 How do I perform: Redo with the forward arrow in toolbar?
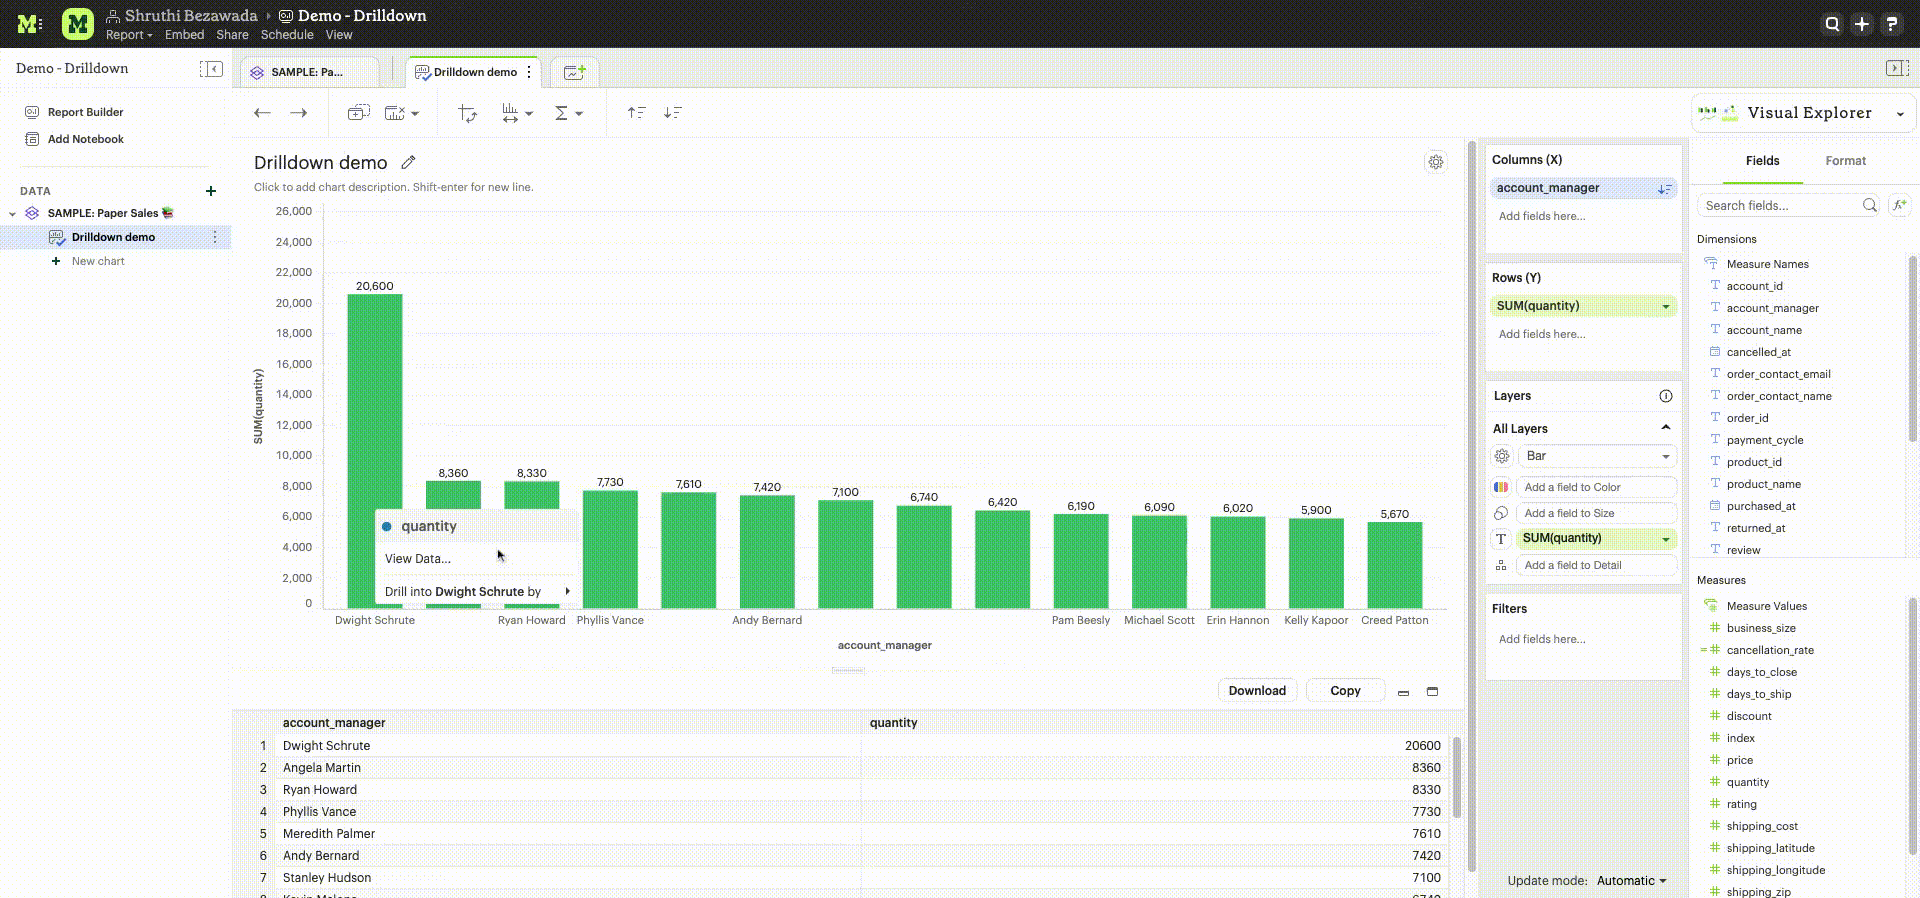[x=299, y=113]
